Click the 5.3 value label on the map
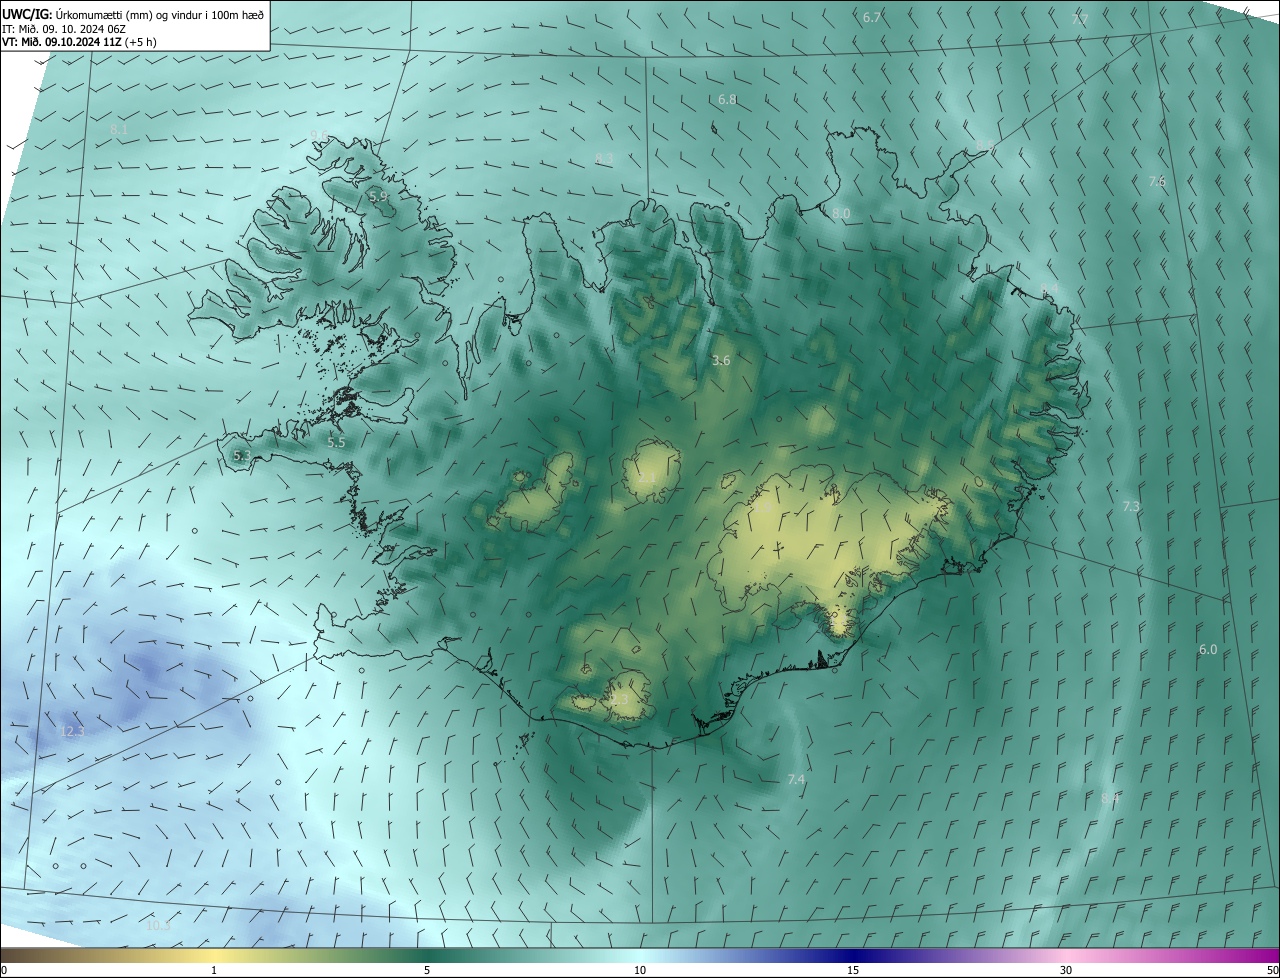This screenshot has width=1280, height=978. [x=242, y=456]
